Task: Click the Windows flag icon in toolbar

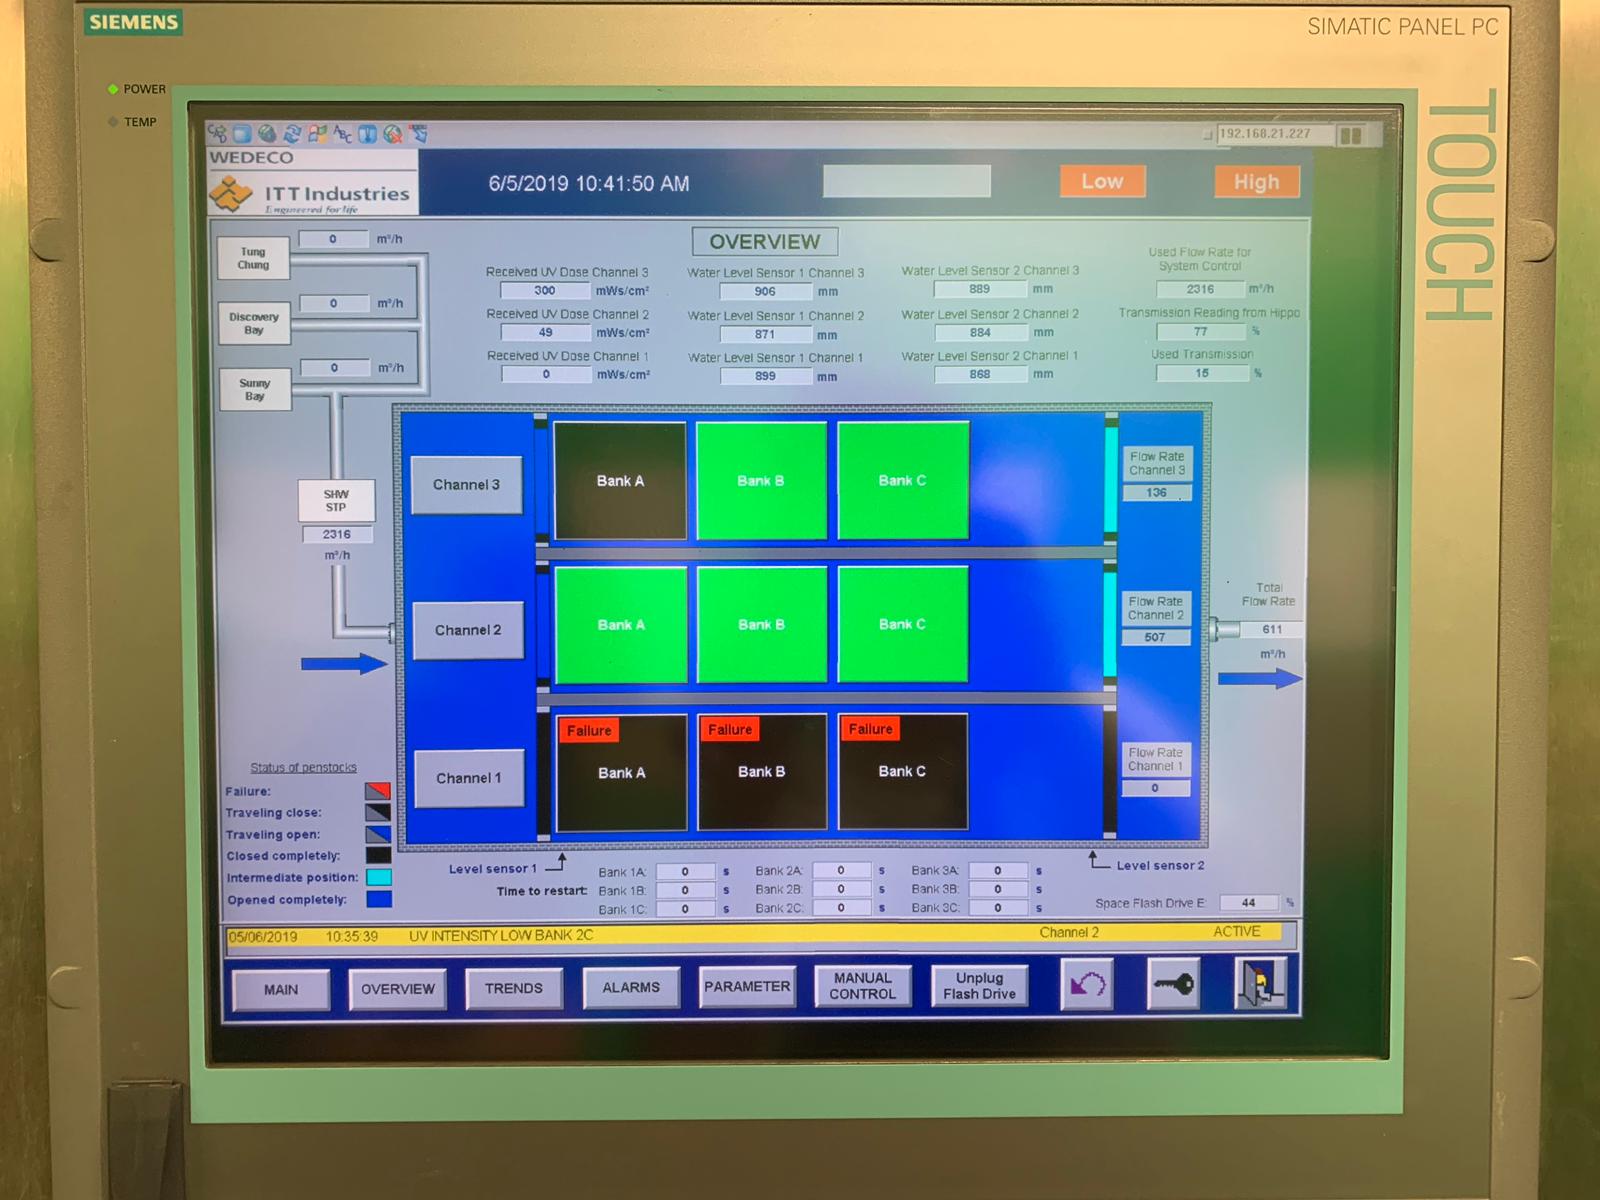Action: coord(318,134)
